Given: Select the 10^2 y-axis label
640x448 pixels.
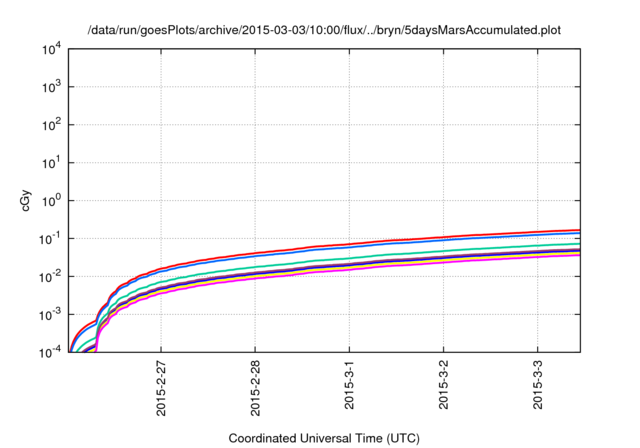Looking at the screenshot, I should [51, 125].
